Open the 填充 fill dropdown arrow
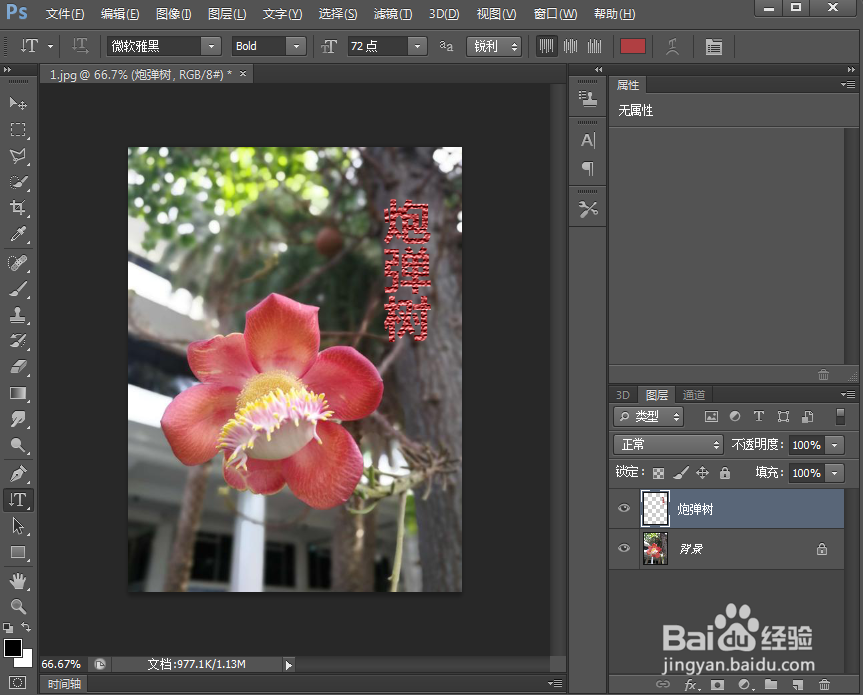Viewport: 863px width, 695px height. pyautogui.click(x=835, y=473)
